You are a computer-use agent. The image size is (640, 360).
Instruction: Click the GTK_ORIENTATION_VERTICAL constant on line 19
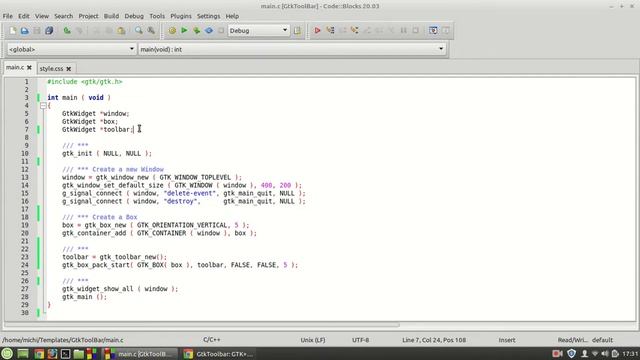(182, 225)
